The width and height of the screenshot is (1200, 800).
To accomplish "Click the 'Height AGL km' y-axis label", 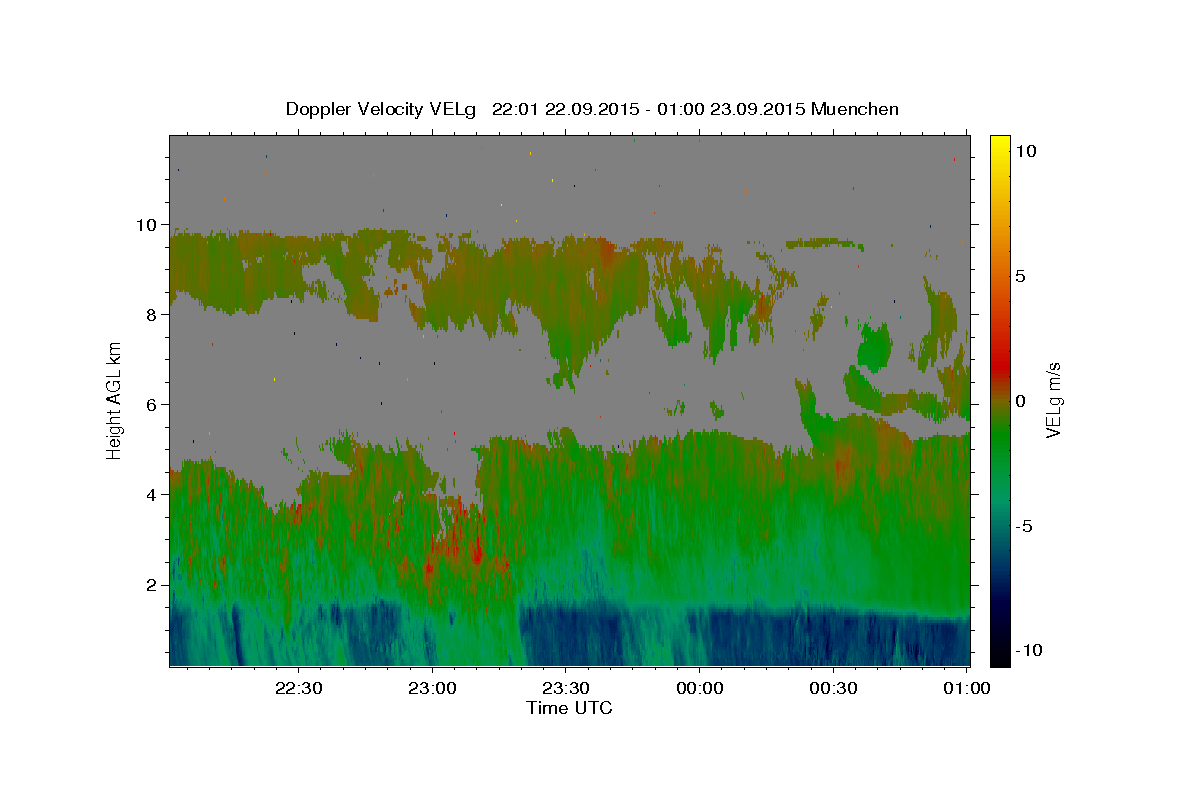I will 115,400.
